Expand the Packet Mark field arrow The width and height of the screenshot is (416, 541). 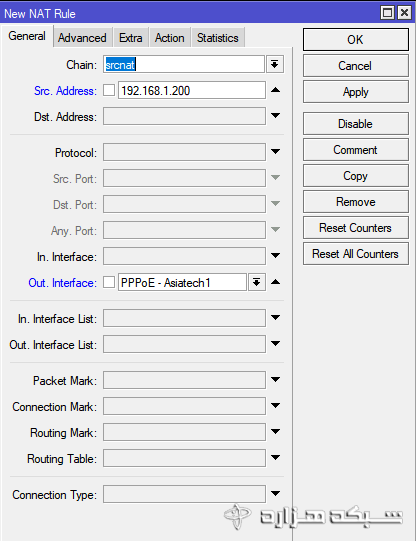275,380
